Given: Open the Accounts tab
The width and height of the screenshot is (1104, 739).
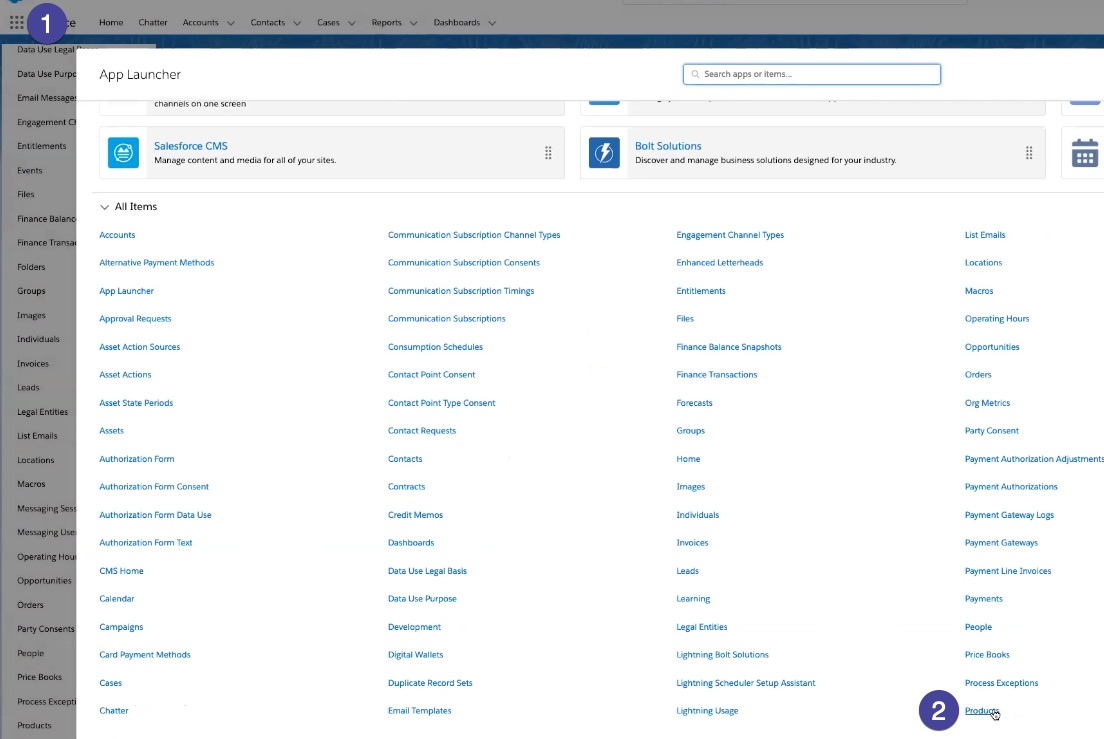Looking at the screenshot, I should pyautogui.click(x=201, y=23).
